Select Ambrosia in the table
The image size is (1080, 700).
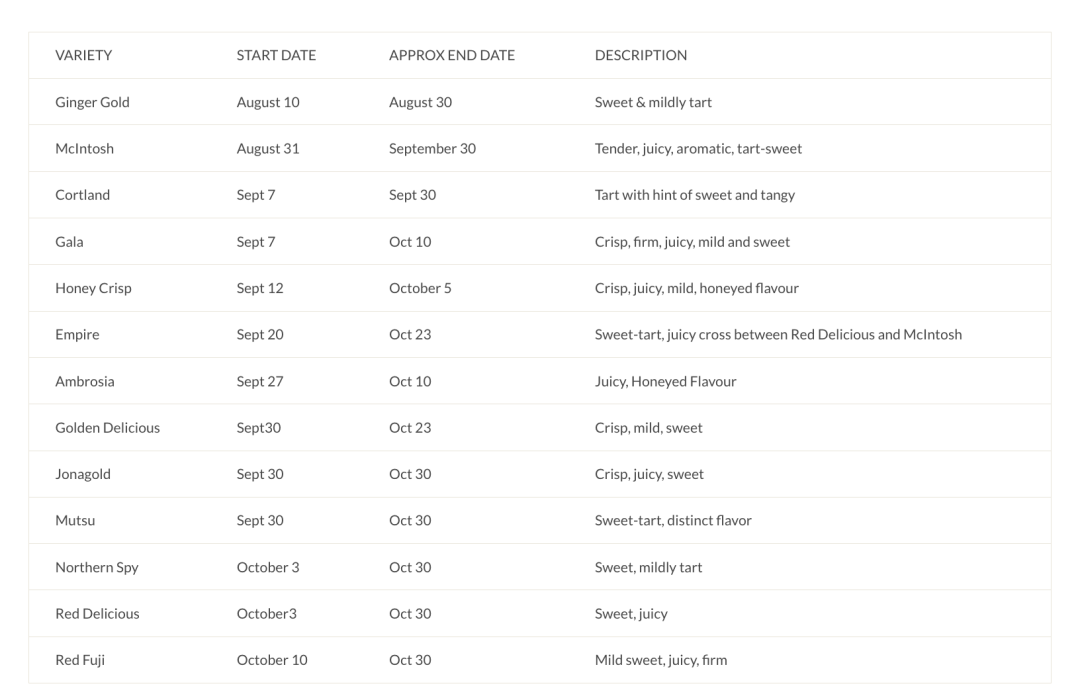tap(85, 381)
